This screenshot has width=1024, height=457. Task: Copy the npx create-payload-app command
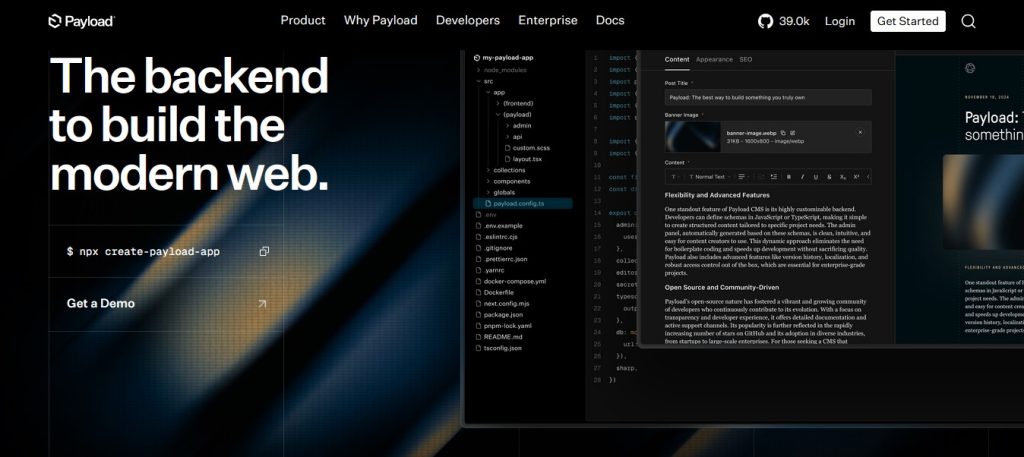[264, 251]
